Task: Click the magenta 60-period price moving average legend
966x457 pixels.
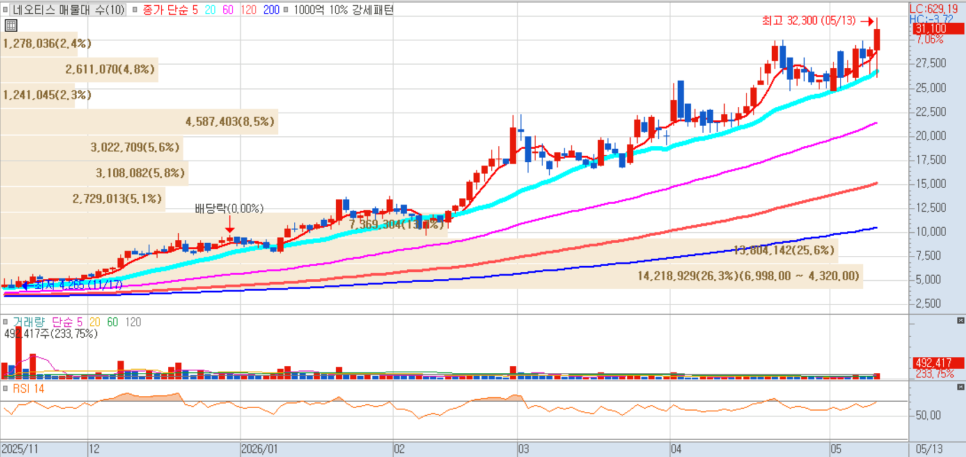Action: point(226,9)
